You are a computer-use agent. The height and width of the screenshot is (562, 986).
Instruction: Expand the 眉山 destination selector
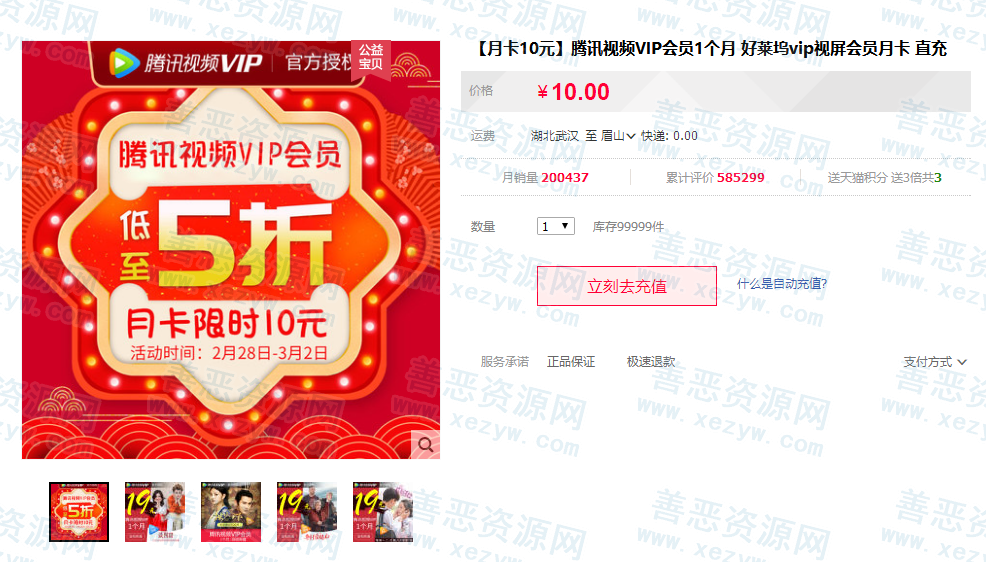pyautogui.click(x=618, y=136)
